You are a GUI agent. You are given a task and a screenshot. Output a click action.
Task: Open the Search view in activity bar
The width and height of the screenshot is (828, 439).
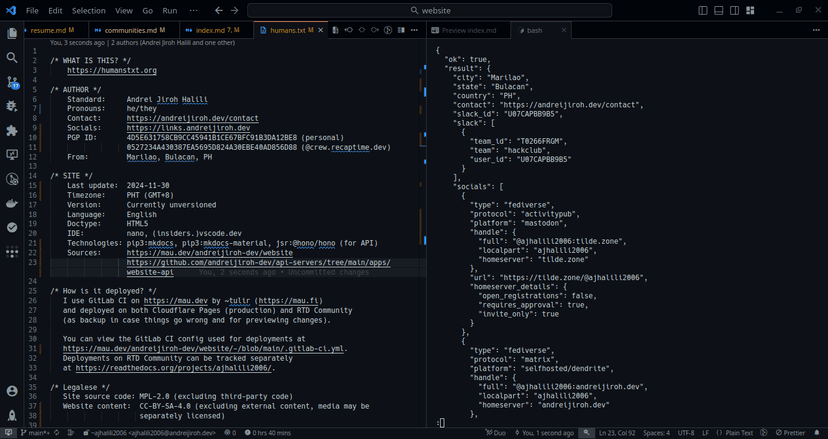pos(12,58)
